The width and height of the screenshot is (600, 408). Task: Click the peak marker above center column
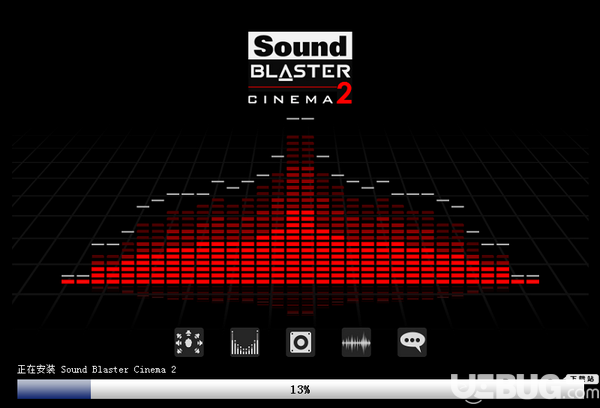click(300, 118)
